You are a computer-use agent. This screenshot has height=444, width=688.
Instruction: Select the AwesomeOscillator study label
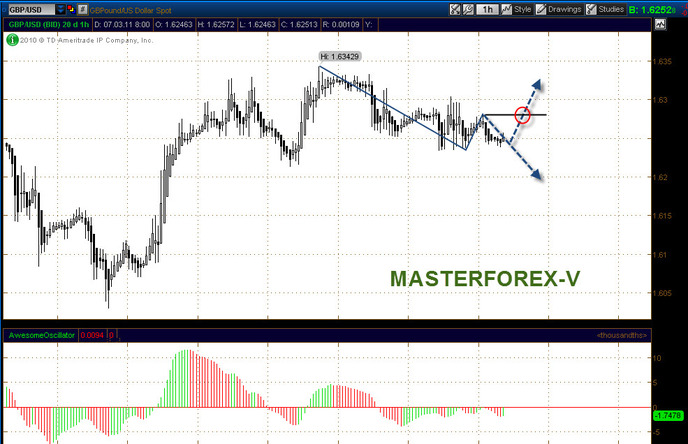coord(42,335)
